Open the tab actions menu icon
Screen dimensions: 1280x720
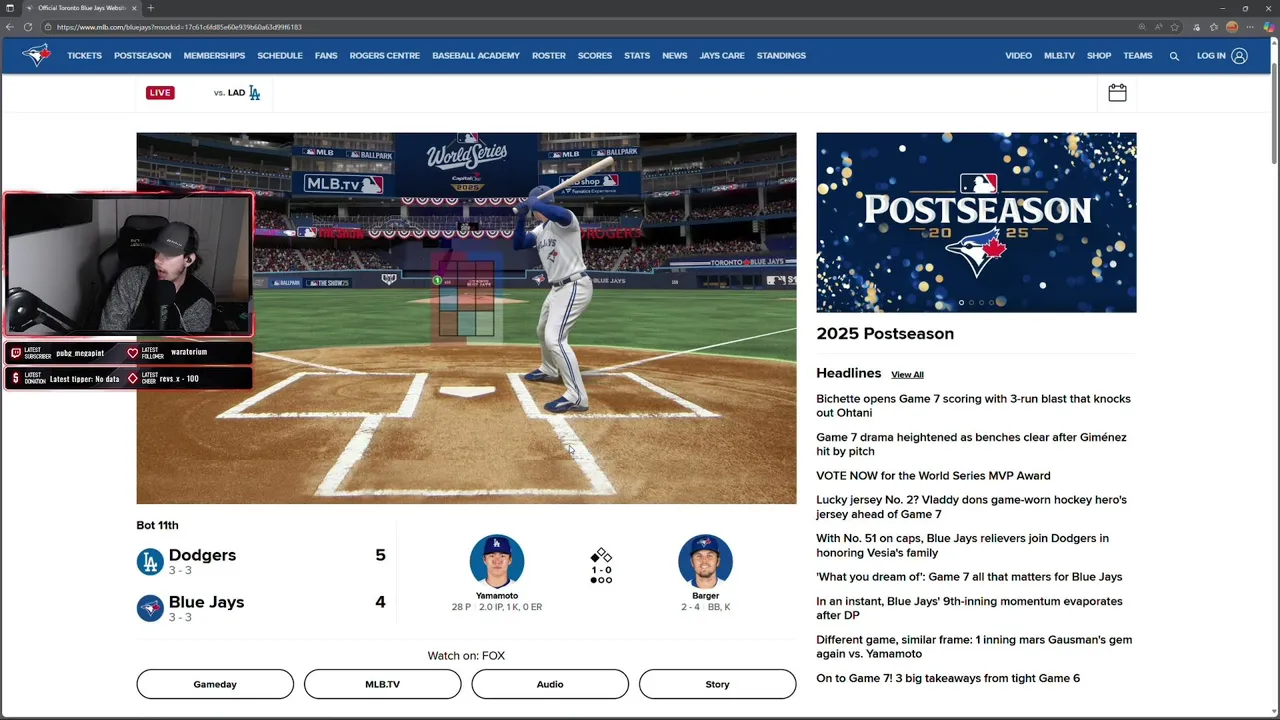[x=10, y=8]
